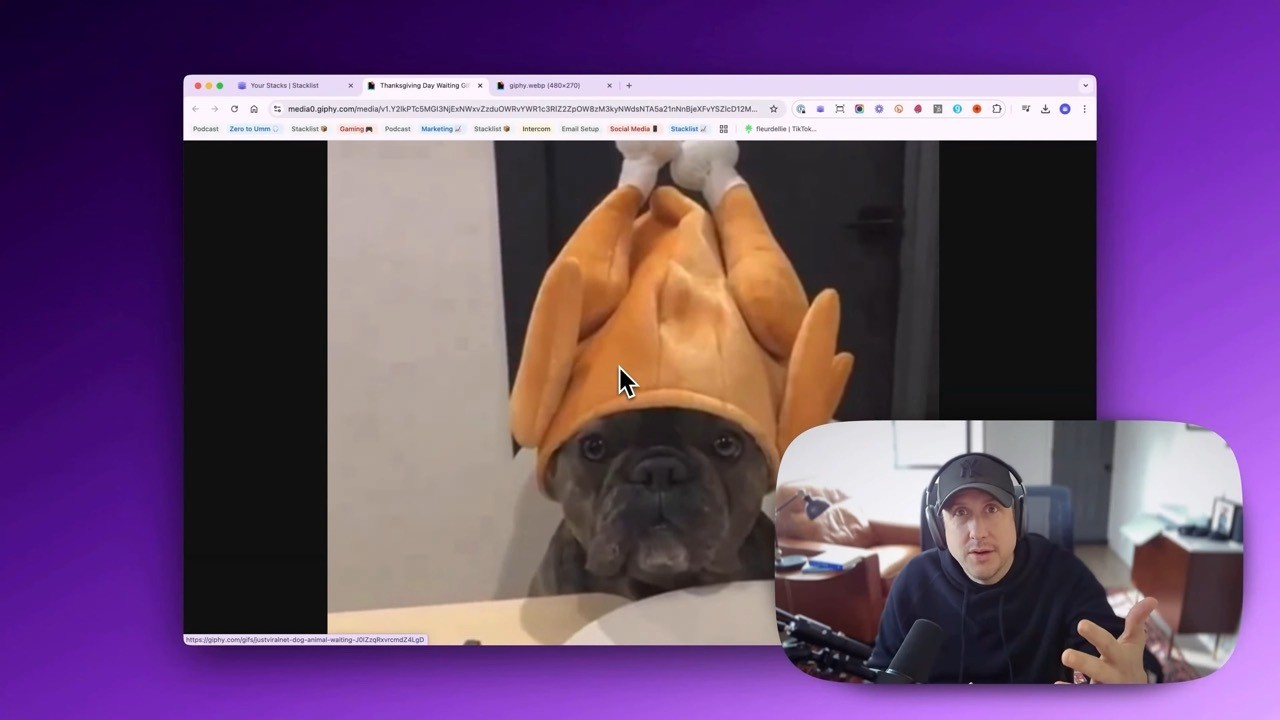Close the Thanksgiving Day Waiting GIF tab
The height and width of the screenshot is (720, 1280).
coord(480,86)
